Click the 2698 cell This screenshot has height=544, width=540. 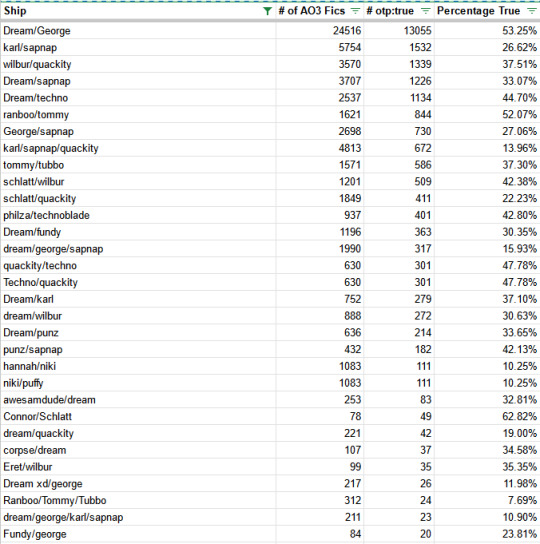tap(320, 131)
